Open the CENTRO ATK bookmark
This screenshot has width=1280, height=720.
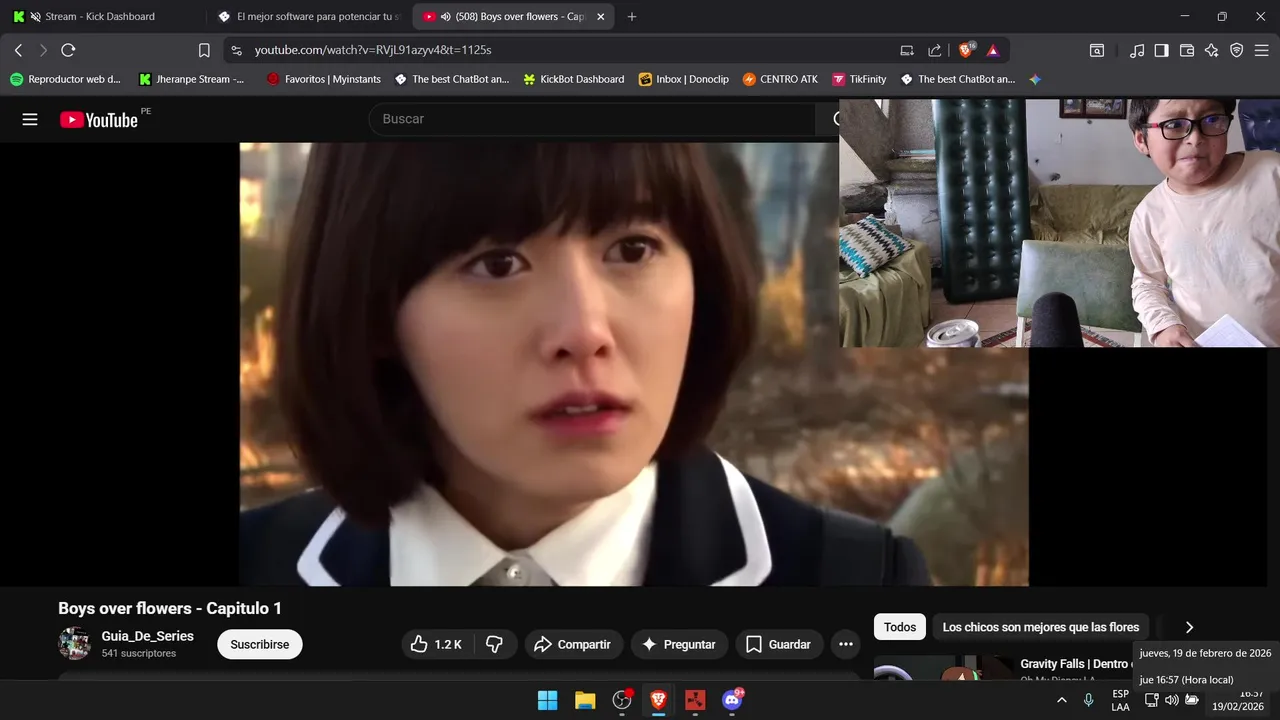[781, 79]
